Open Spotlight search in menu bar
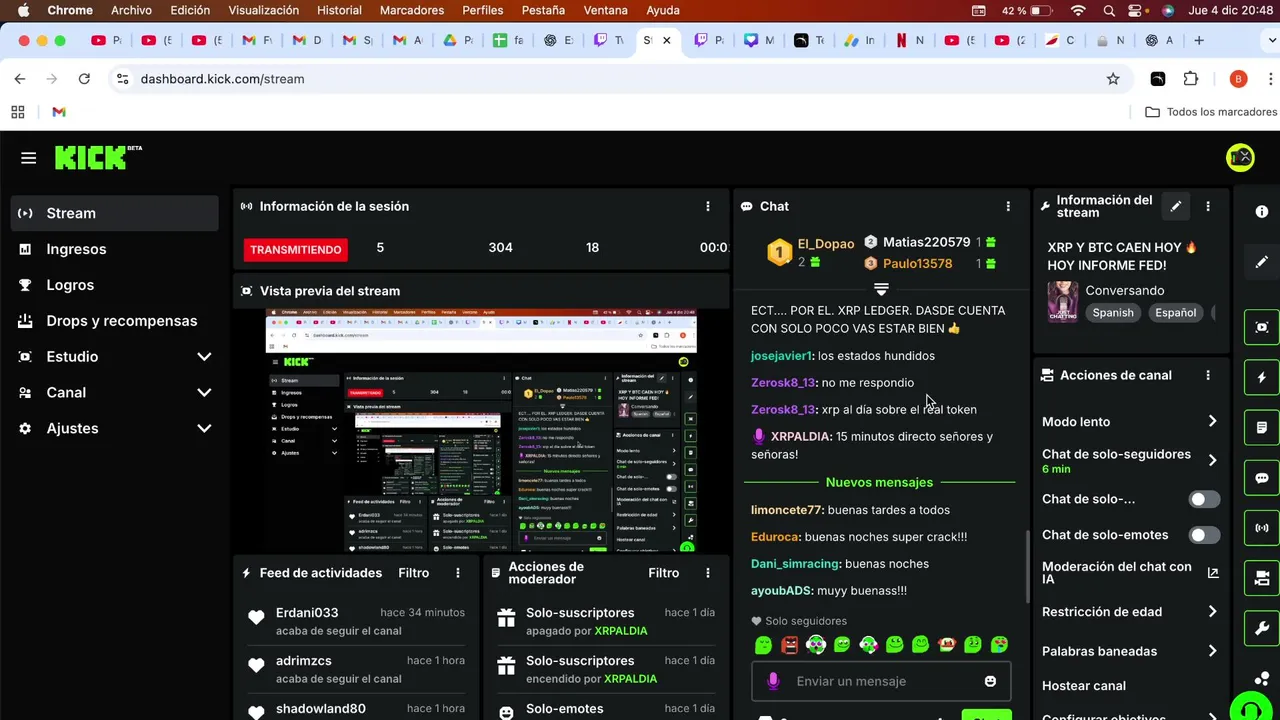Viewport: 1280px width, 720px height. click(1109, 10)
